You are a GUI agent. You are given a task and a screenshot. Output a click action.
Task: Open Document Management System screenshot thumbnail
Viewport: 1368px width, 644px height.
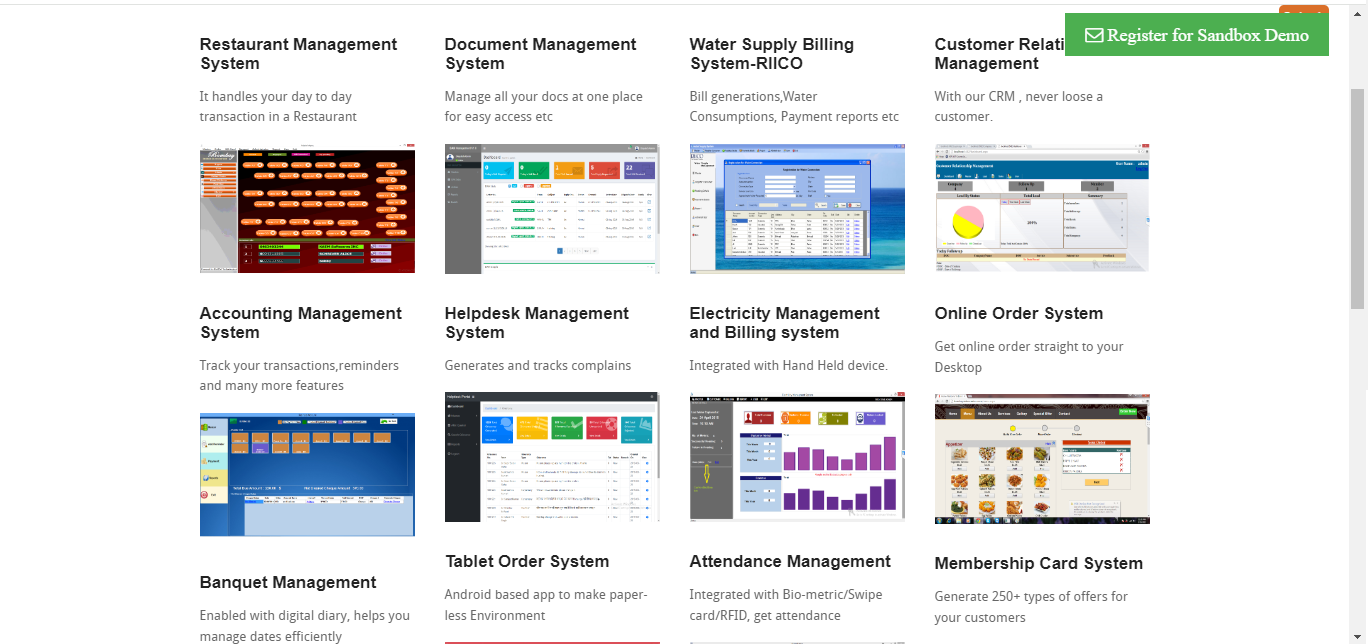pos(552,209)
